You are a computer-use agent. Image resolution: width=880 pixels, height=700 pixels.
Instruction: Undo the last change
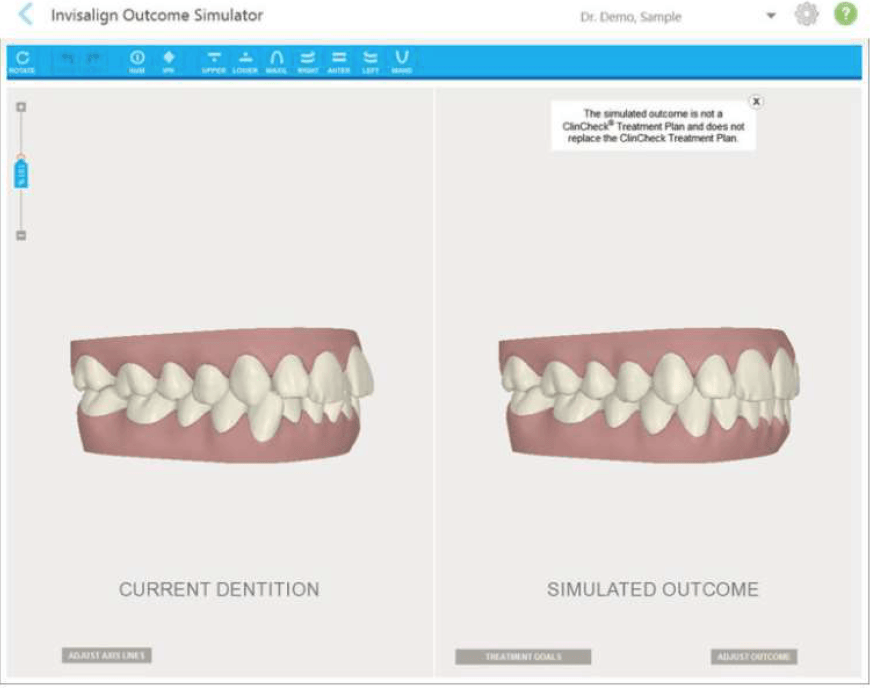coord(68,58)
